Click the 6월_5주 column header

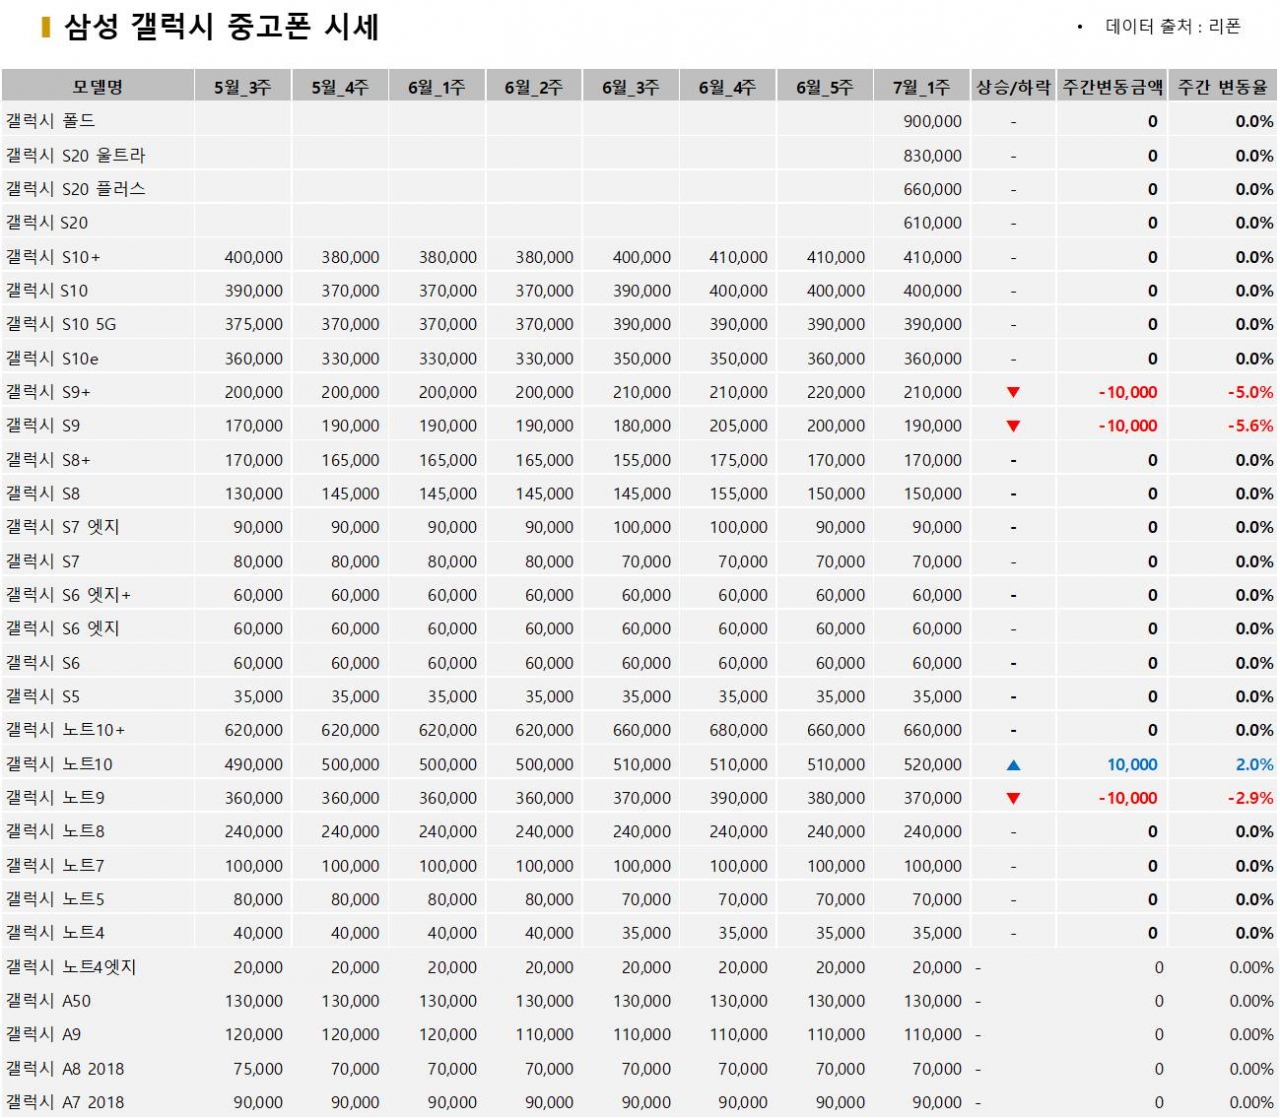(825, 87)
